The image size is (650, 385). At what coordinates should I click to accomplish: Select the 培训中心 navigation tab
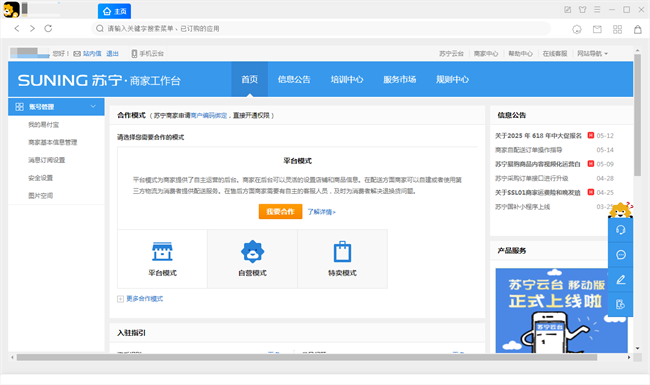coord(347,79)
